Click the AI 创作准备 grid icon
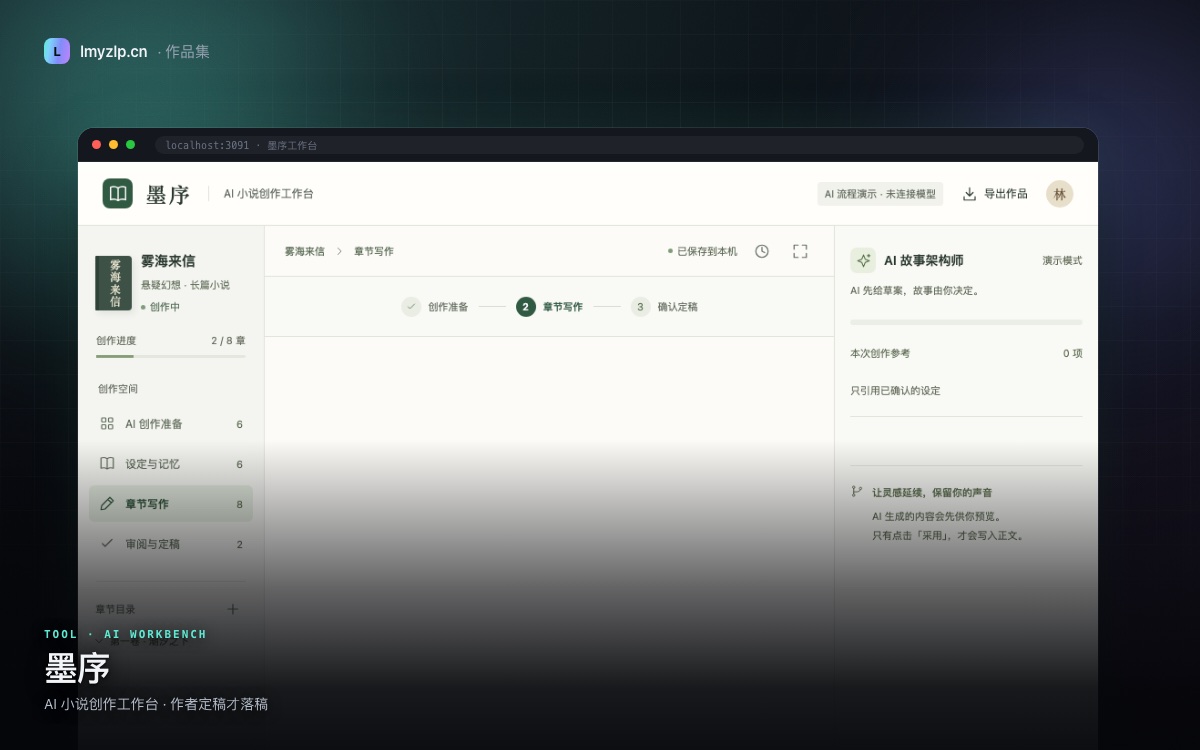The height and width of the screenshot is (750, 1200). (107, 424)
